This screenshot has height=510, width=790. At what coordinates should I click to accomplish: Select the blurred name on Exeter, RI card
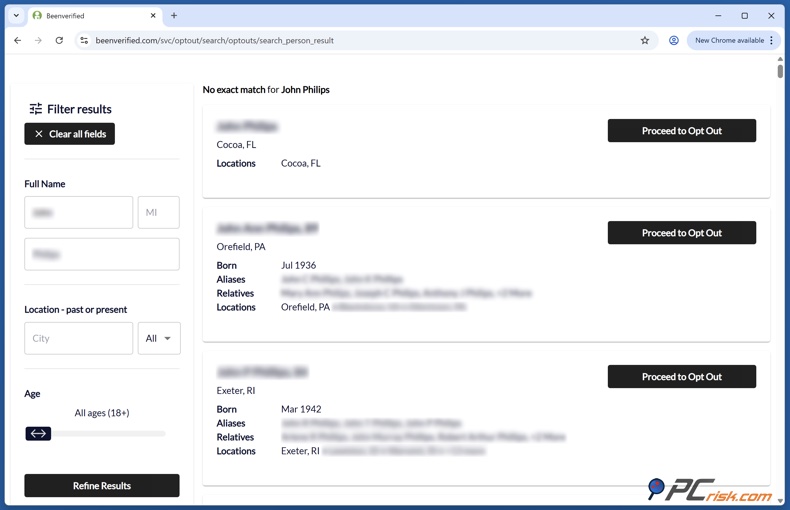pos(262,372)
